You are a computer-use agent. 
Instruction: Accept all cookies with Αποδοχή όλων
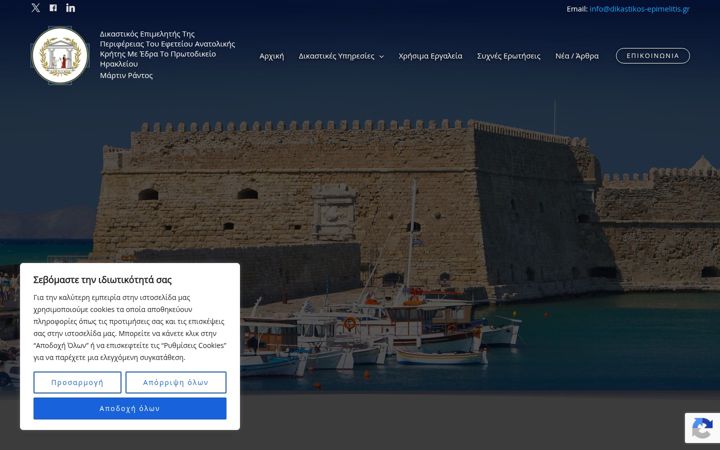pyautogui.click(x=130, y=408)
